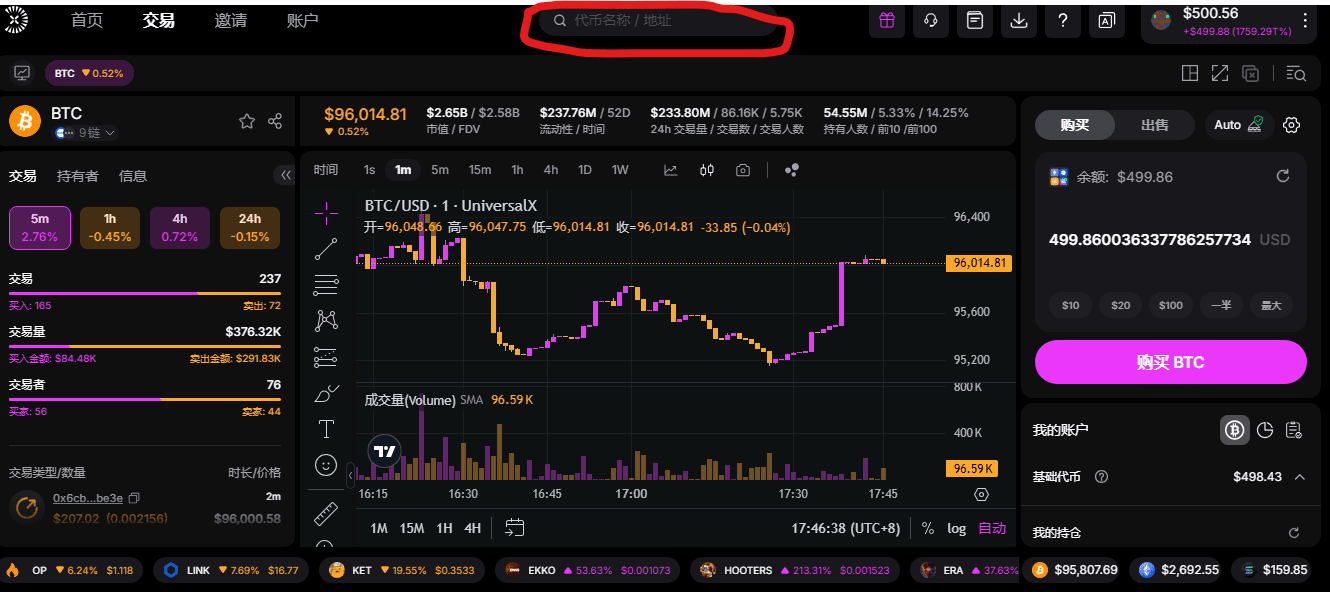Open the gift rewards icon
Viewport: 1330px width, 592px height.
[x=887, y=21]
